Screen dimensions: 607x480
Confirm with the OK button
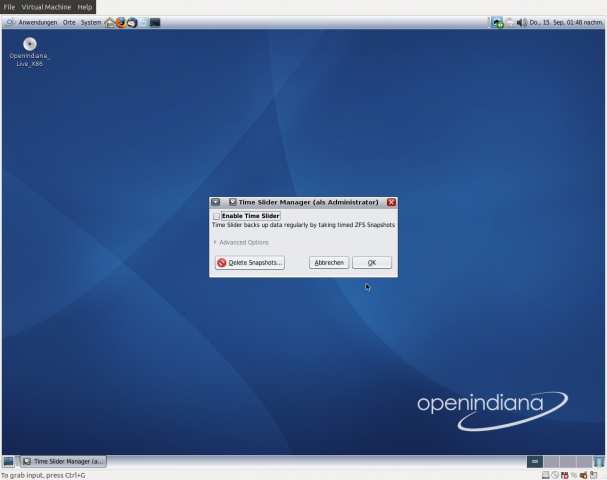click(x=372, y=262)
